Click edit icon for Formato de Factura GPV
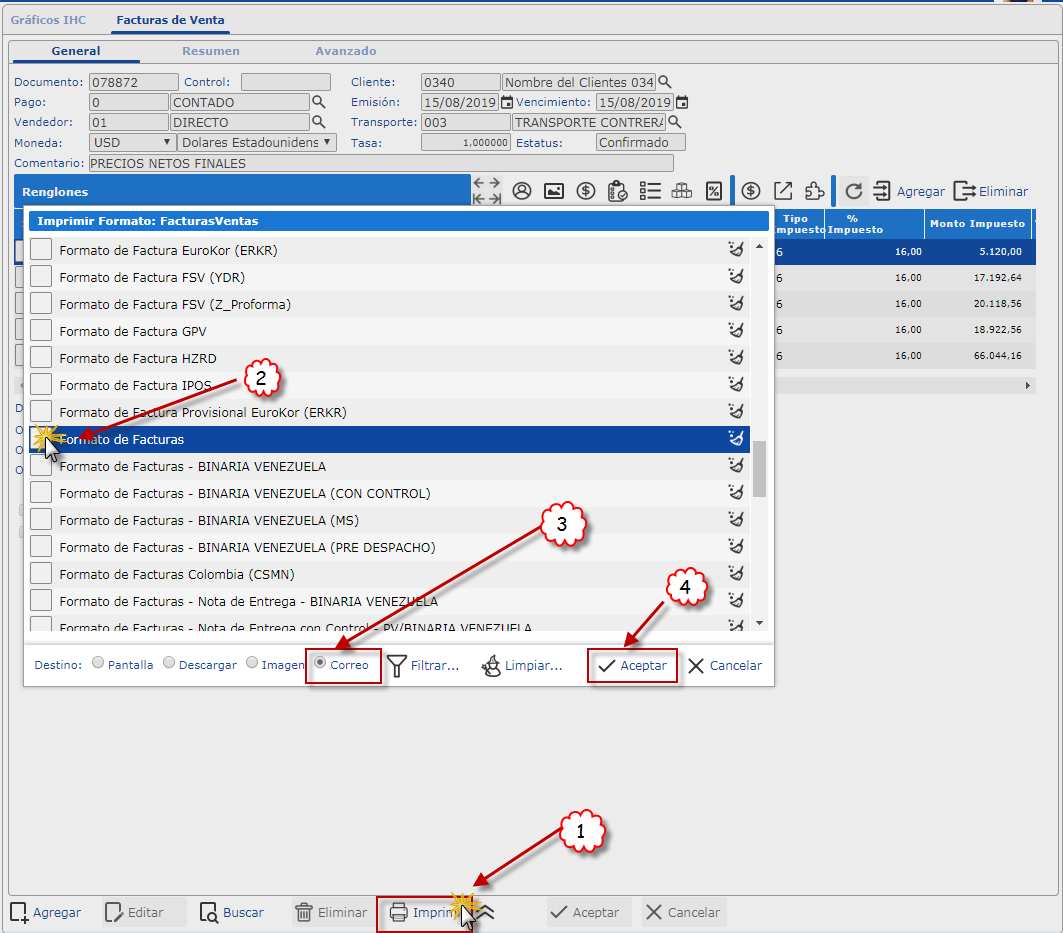Screen dimensions: 1063x933 [736, 331]
